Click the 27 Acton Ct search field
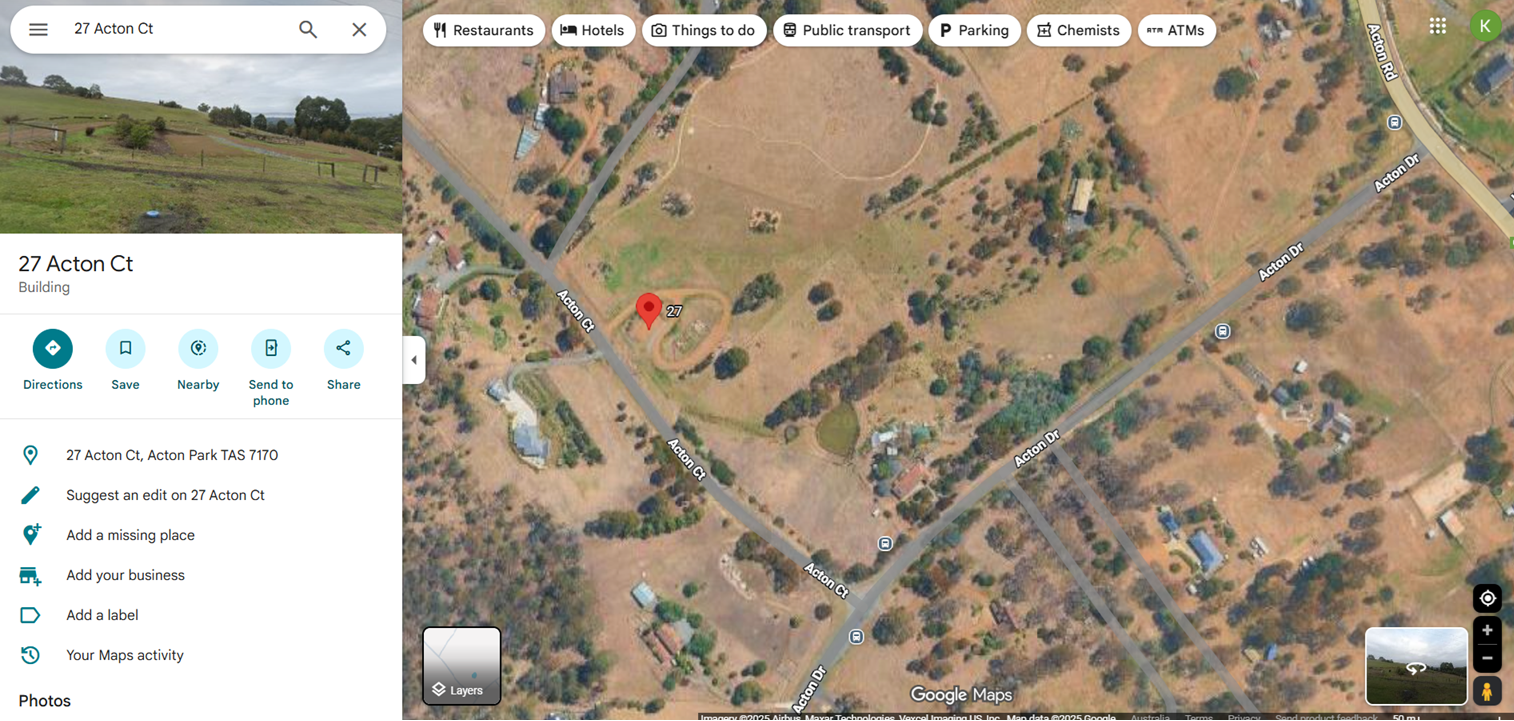 click(176, 29)
